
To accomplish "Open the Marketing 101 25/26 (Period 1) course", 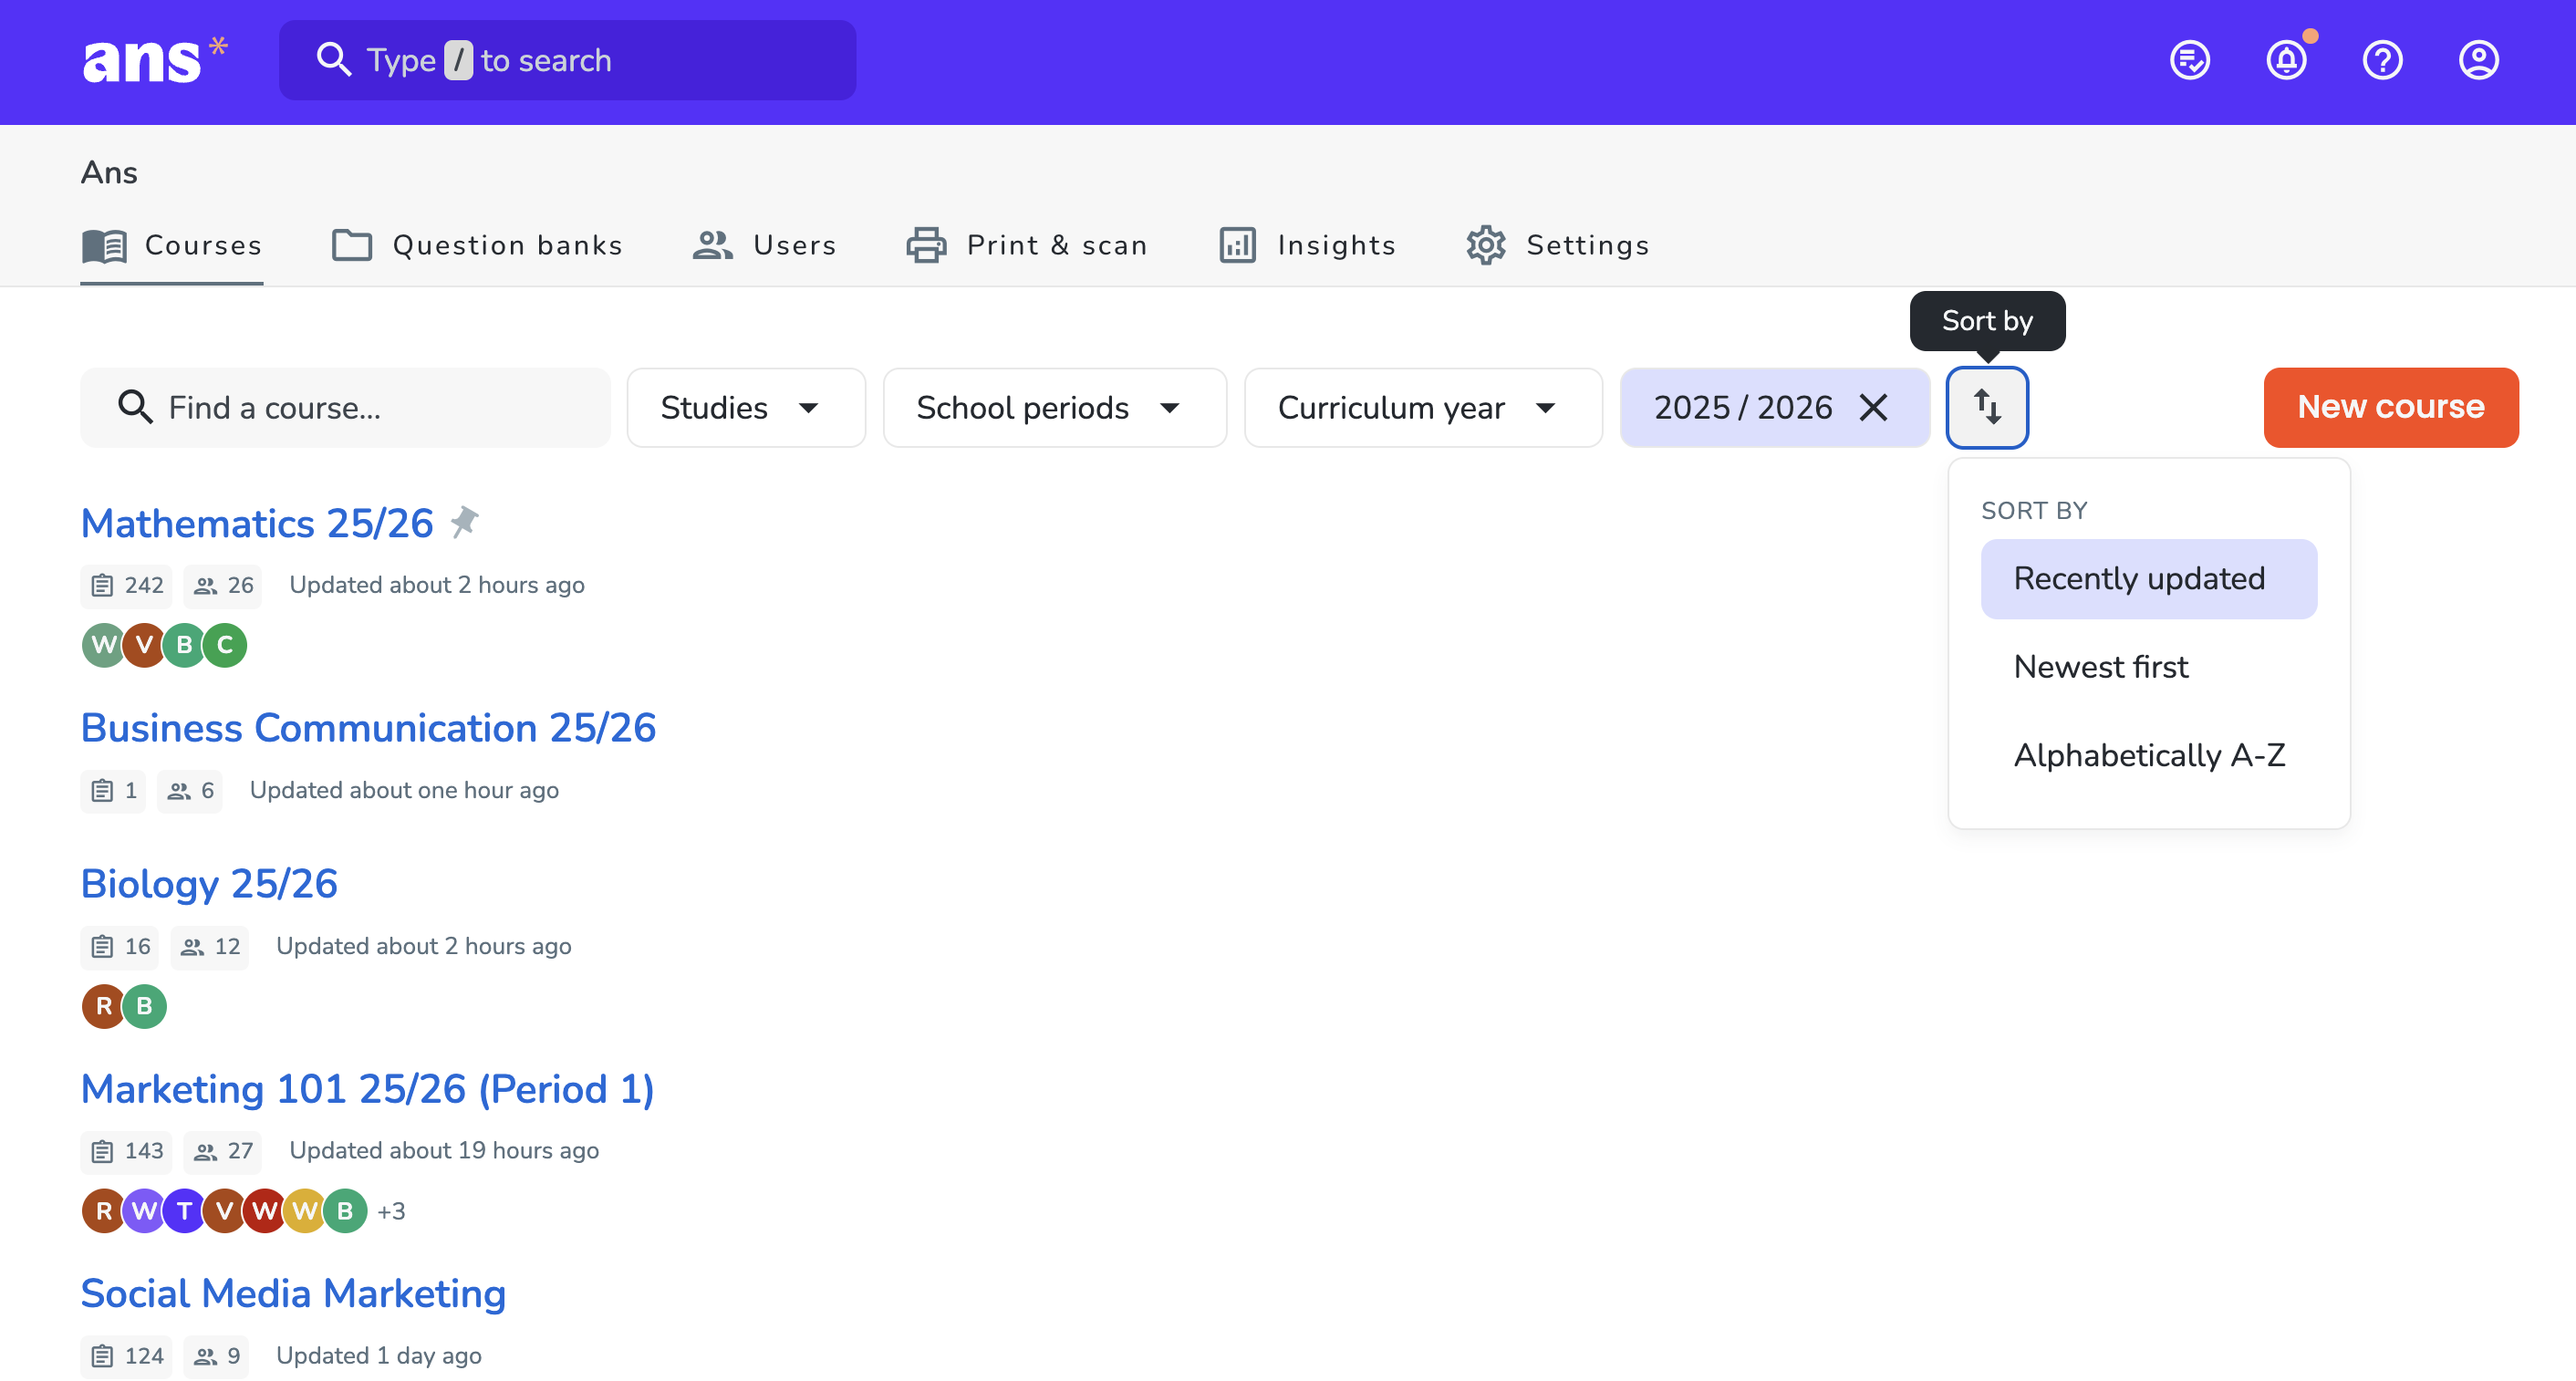I will point(367,1089).
